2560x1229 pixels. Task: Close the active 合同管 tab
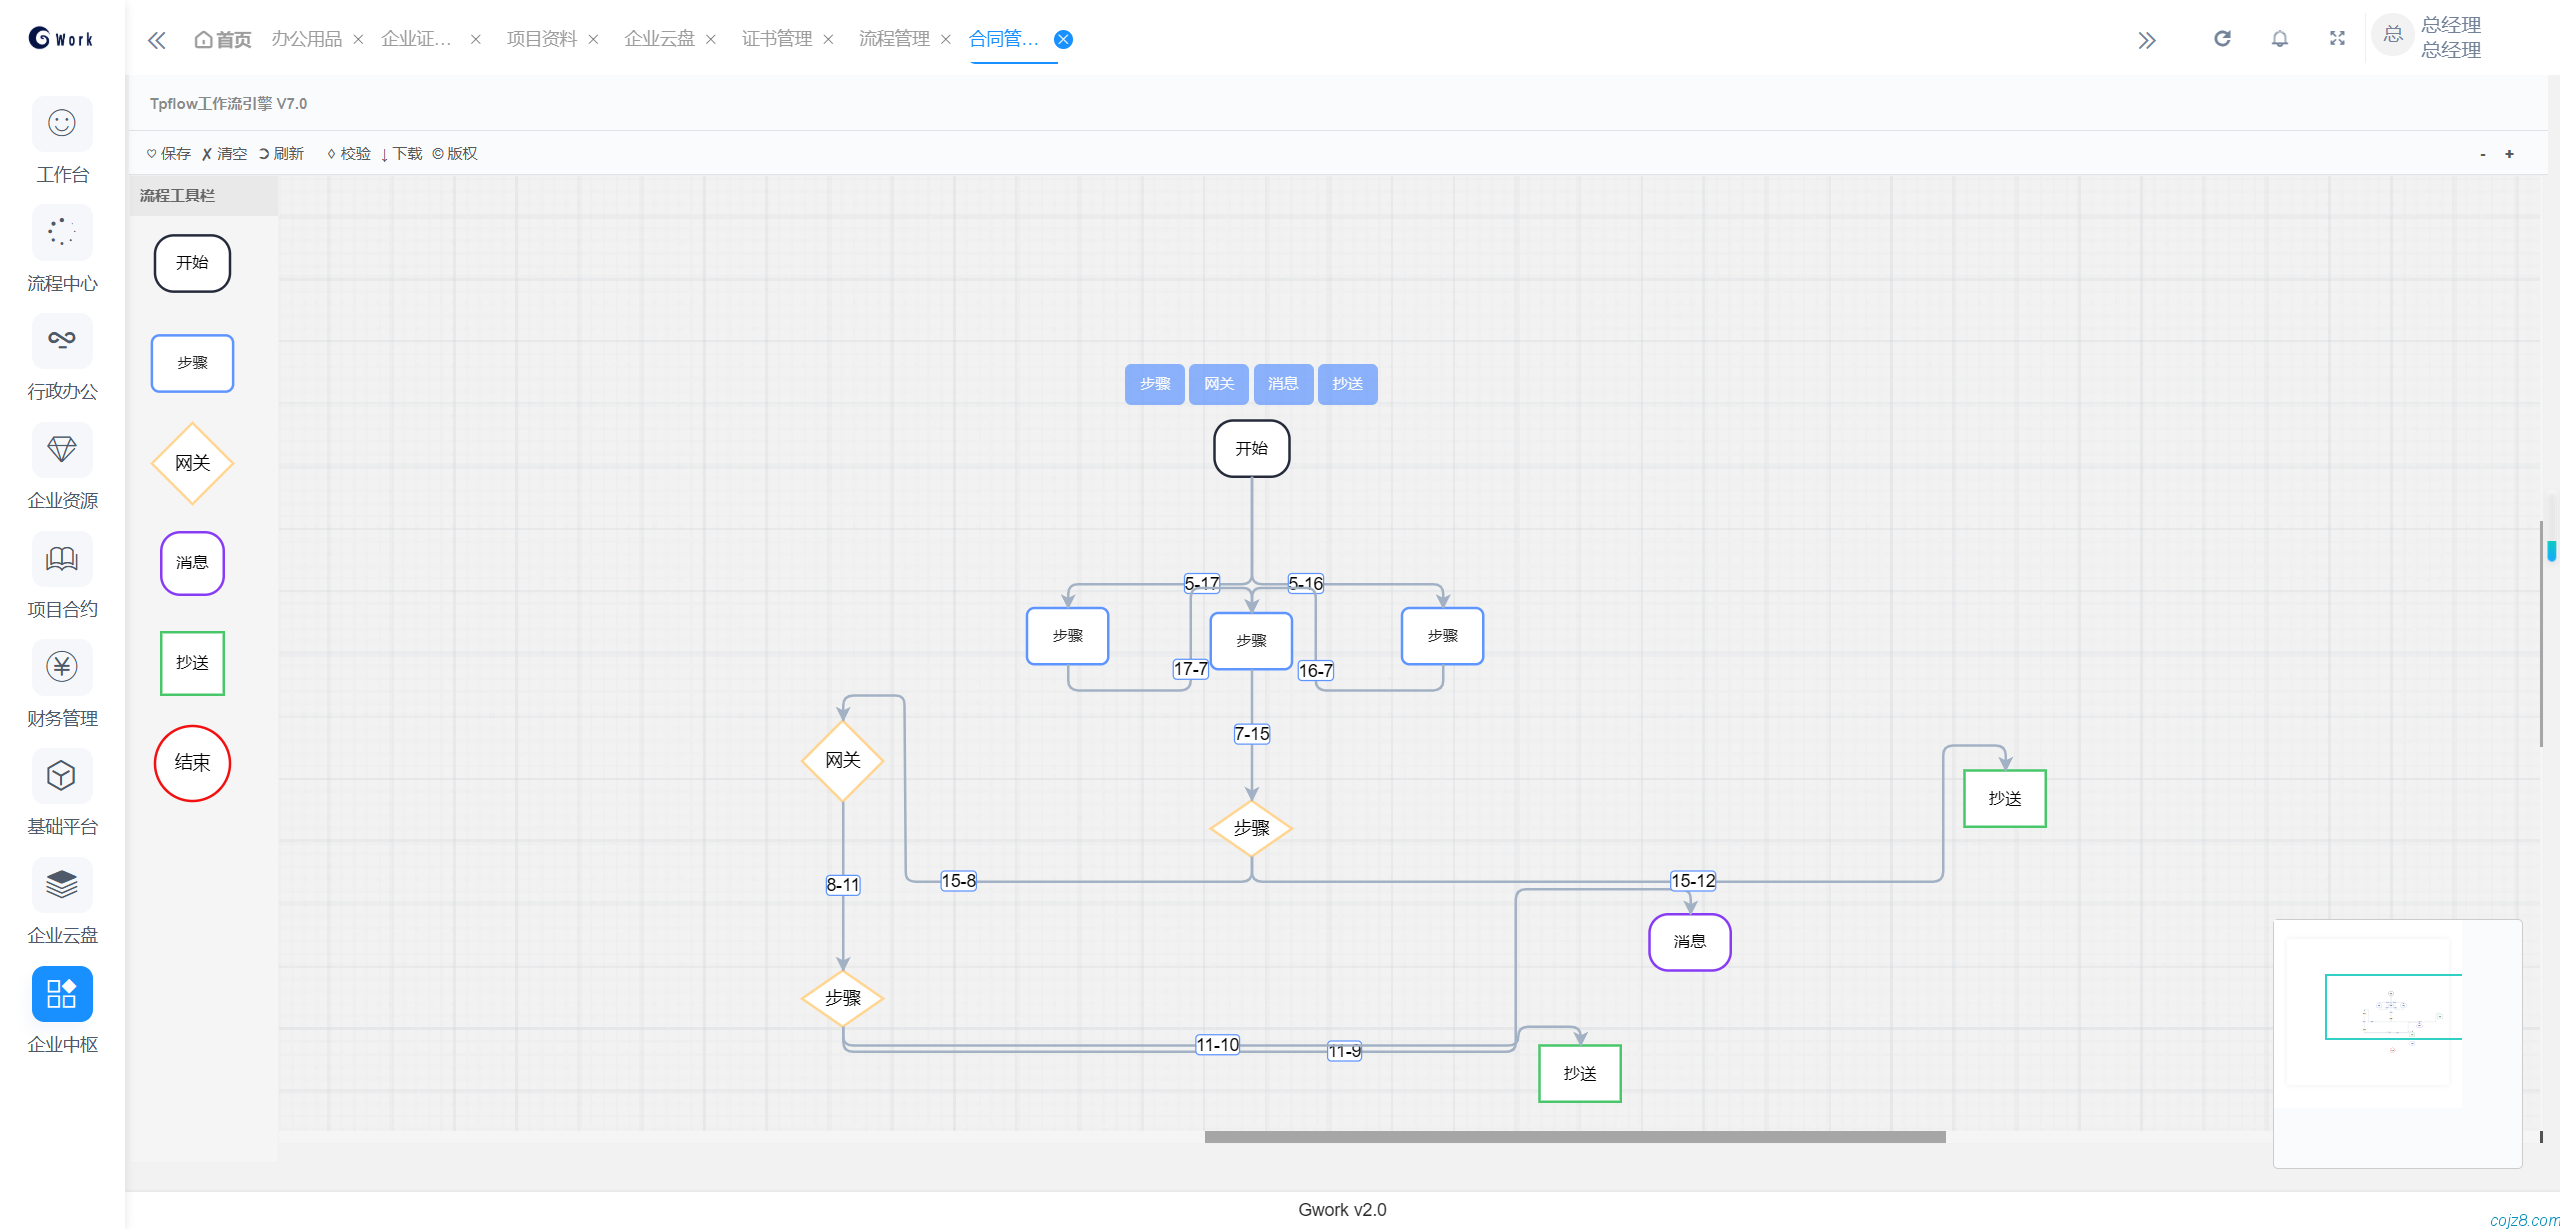[x=1064, y=39]
